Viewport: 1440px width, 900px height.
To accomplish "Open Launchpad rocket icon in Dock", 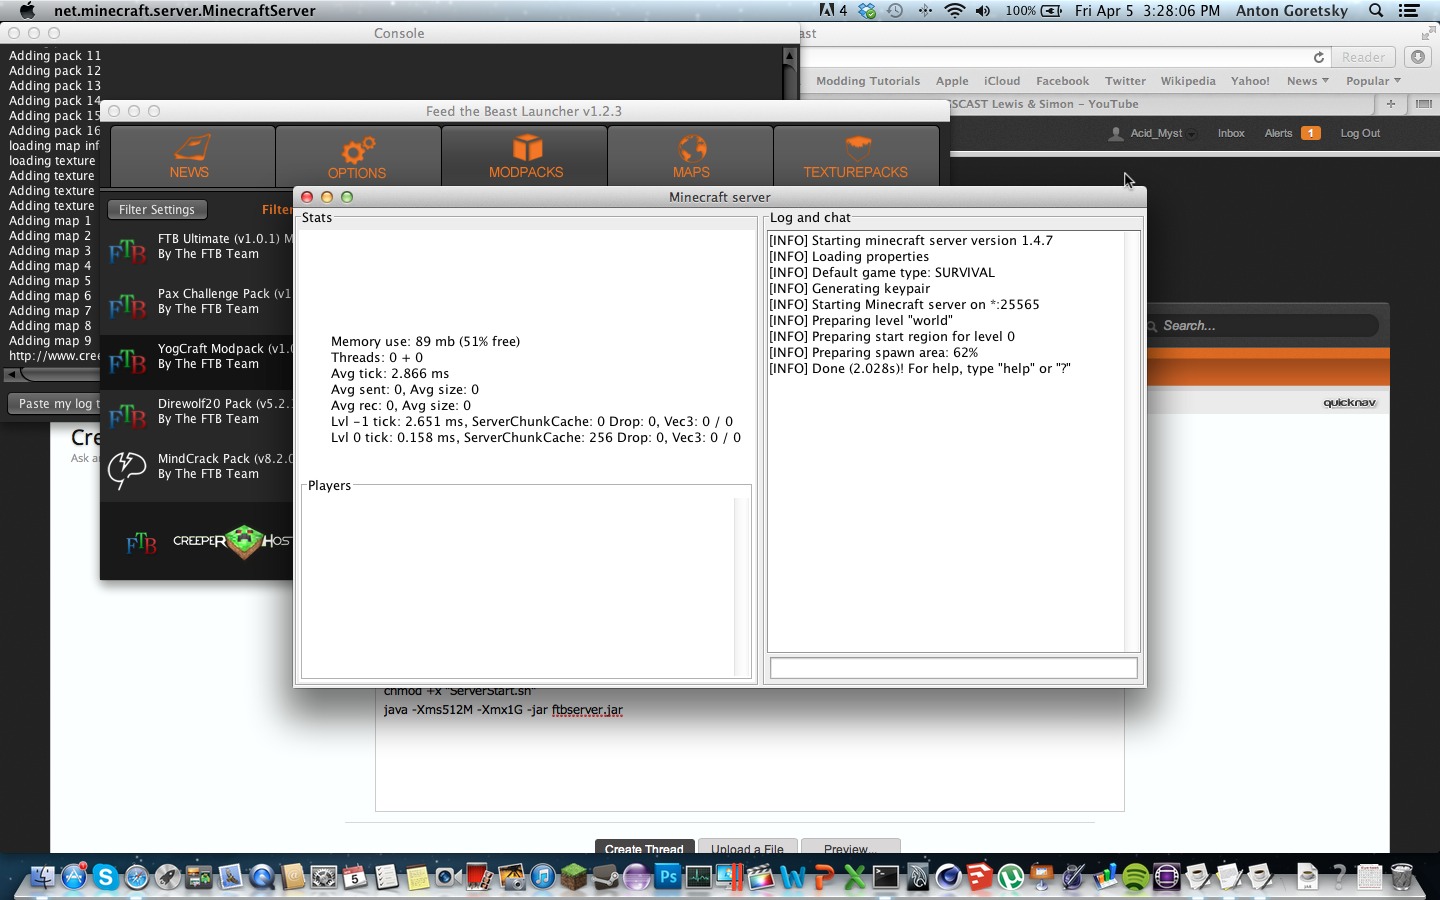I will (168, 877).
